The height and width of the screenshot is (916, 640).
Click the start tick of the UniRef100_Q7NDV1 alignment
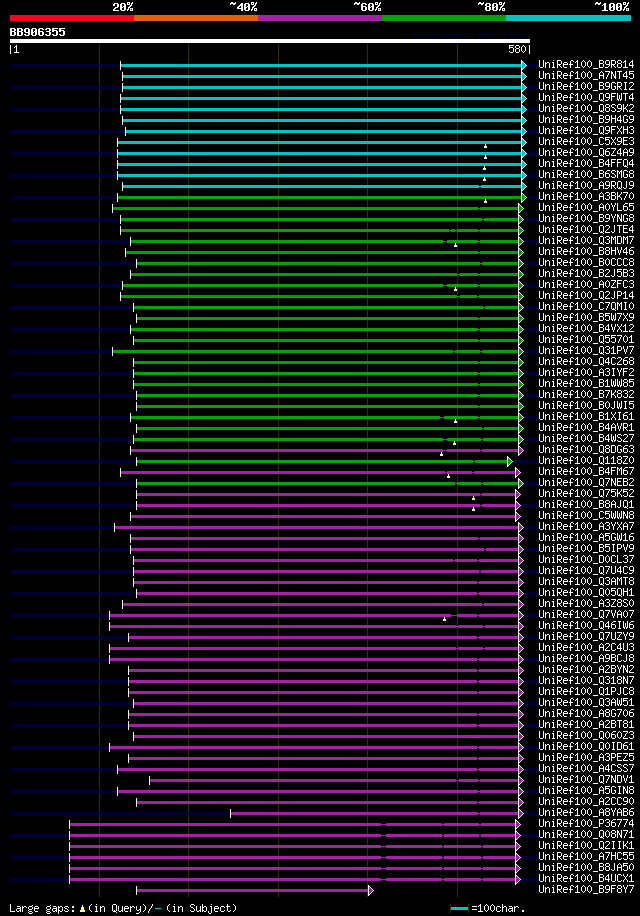[149, 780]
